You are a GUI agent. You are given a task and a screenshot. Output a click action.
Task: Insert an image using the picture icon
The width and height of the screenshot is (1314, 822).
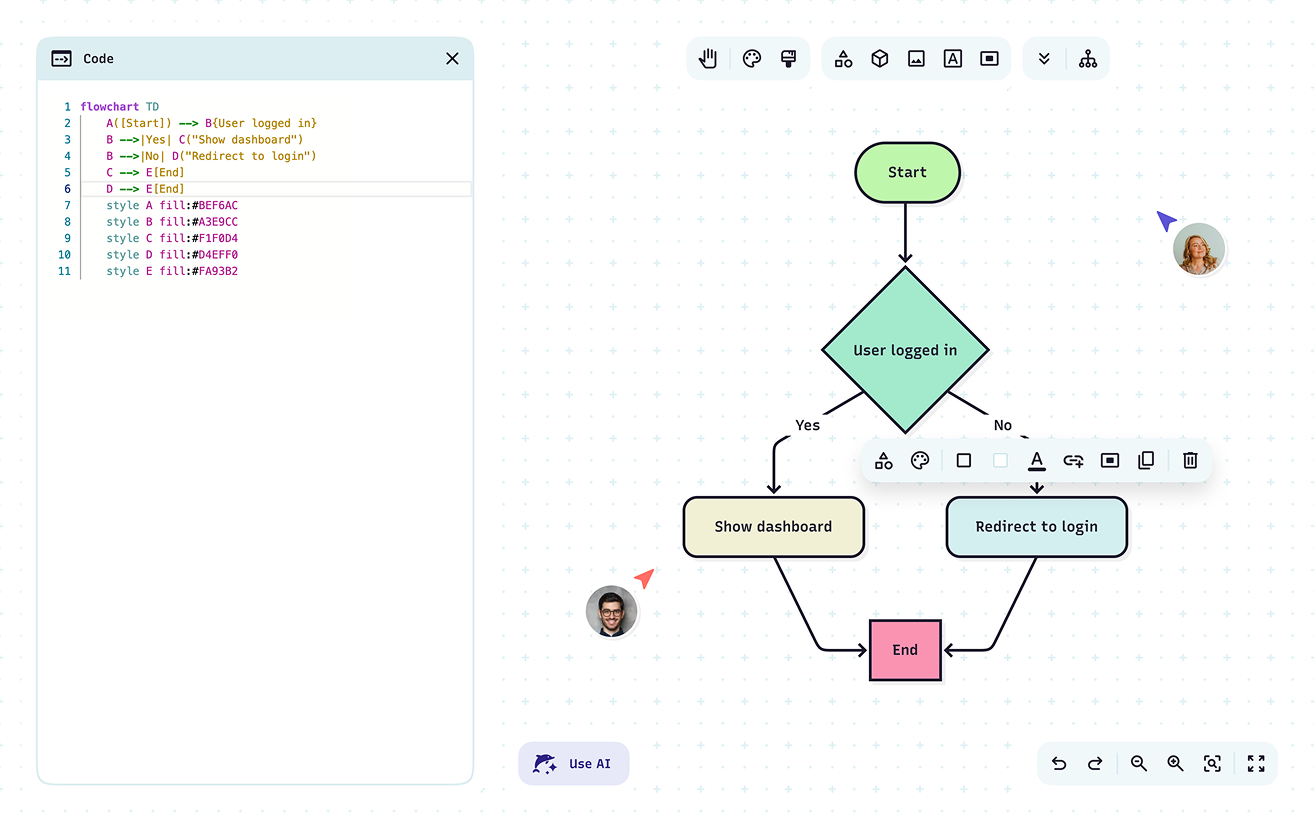point(916,59)
